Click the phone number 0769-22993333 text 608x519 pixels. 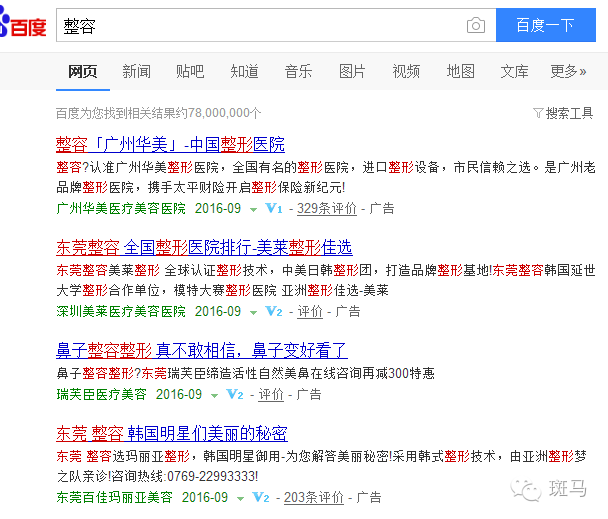point(211,476)
